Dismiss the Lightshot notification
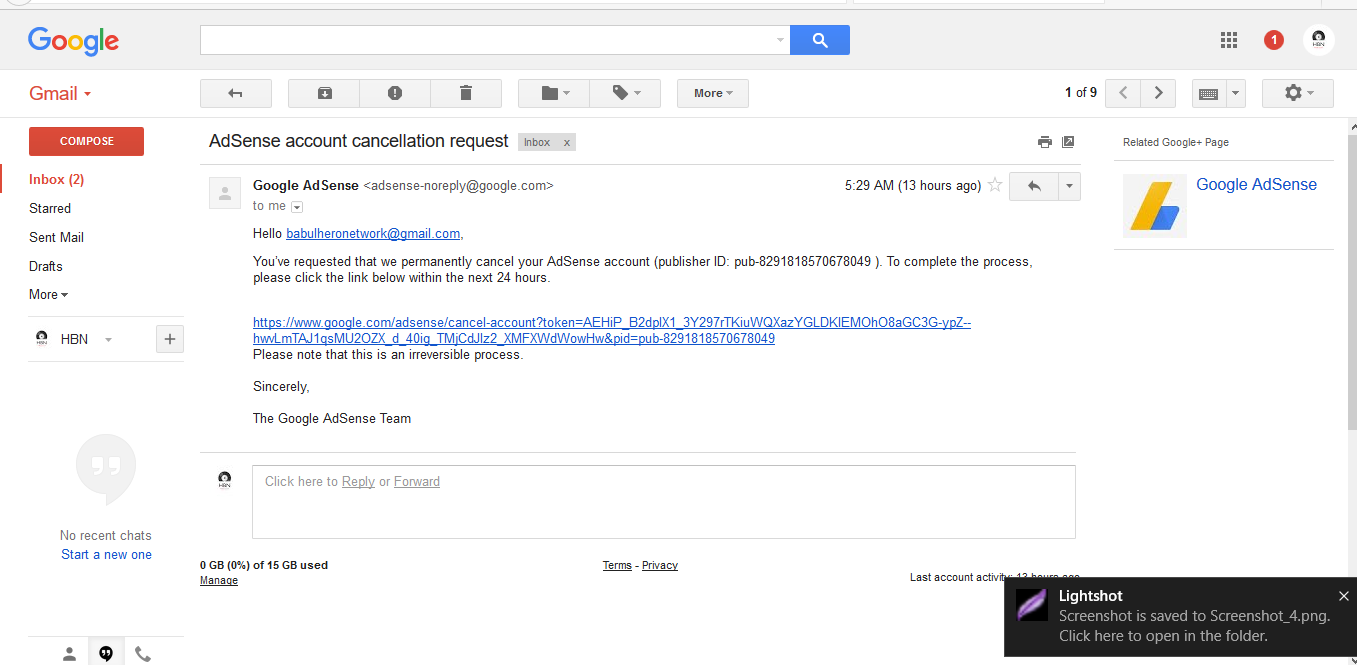The image size is (1357, 665). click(1343, 596)
